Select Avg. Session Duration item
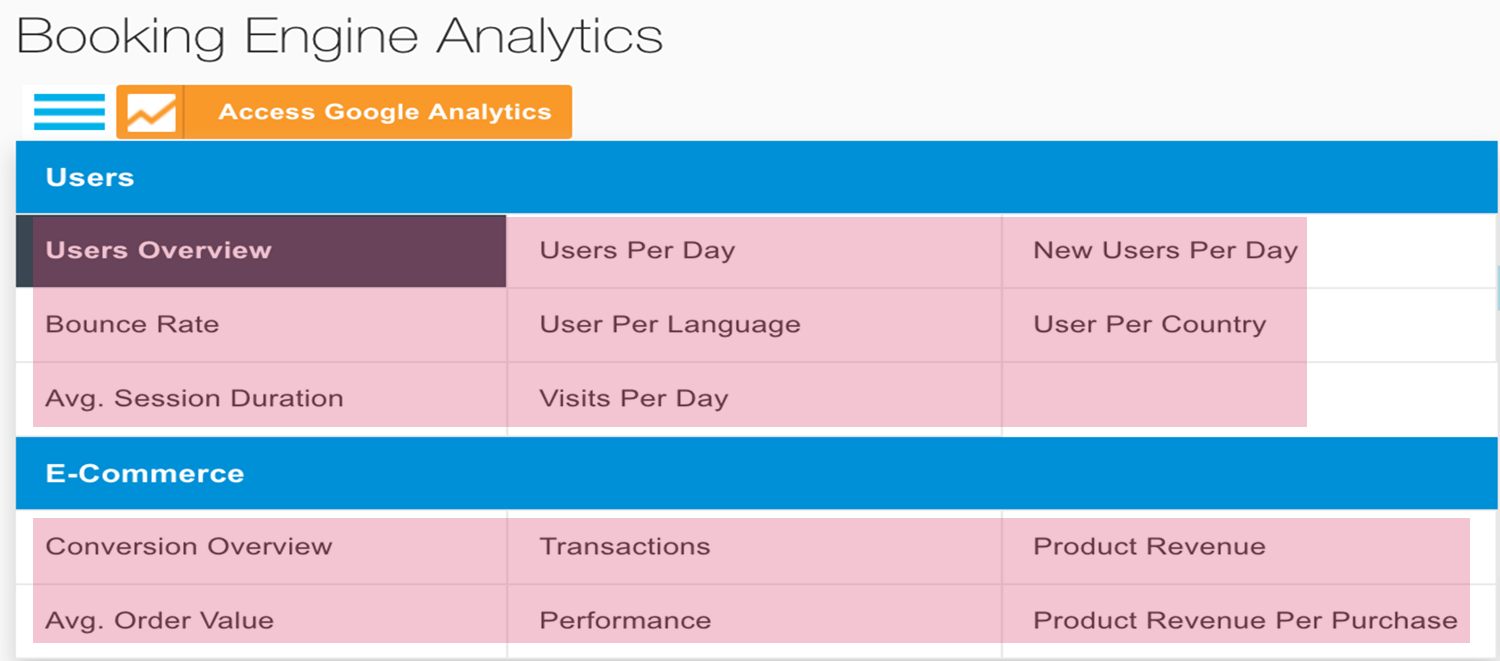 pos(261,399)
